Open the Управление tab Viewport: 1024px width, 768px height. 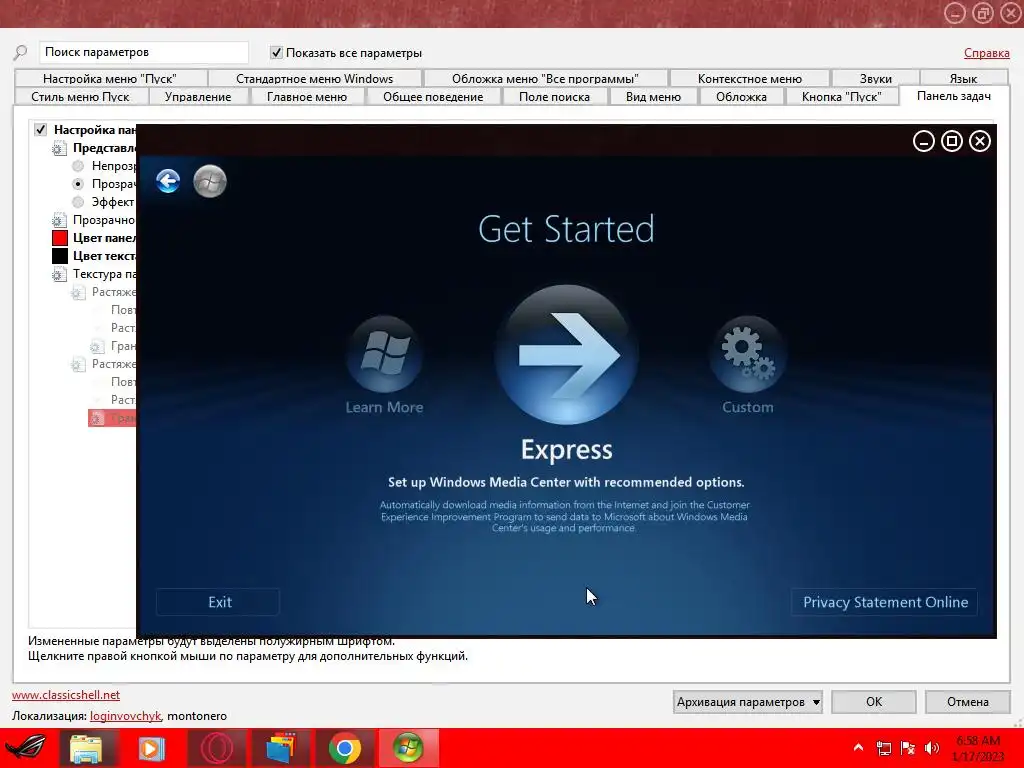point(198,97)
